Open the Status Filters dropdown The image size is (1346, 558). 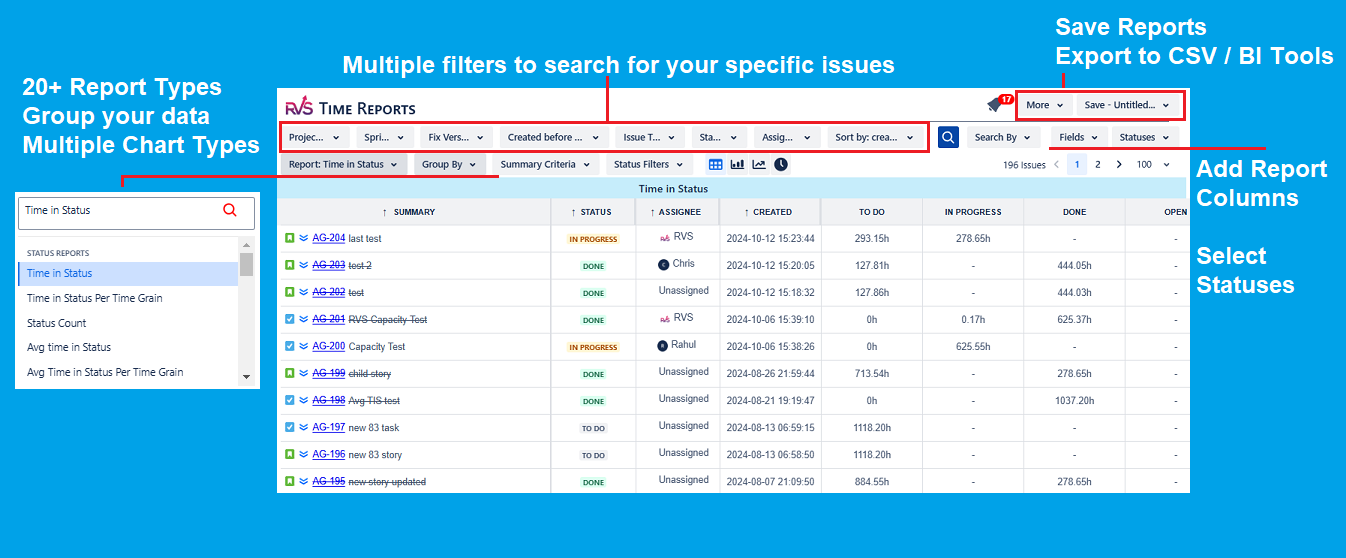click(648, 164)
